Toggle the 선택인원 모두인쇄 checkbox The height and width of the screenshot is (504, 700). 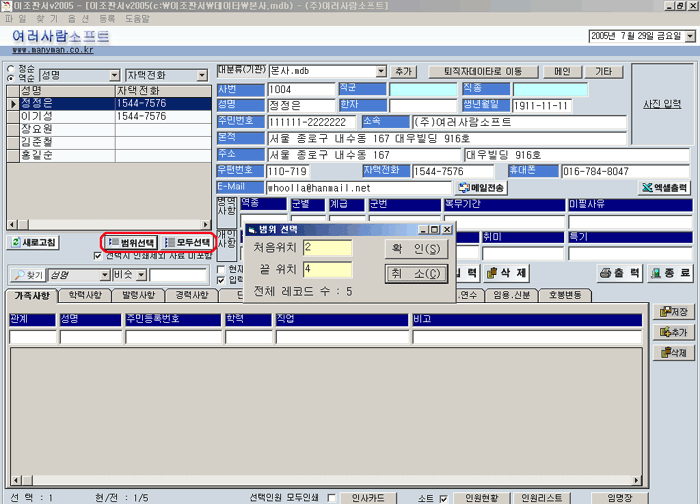(331, 497)
